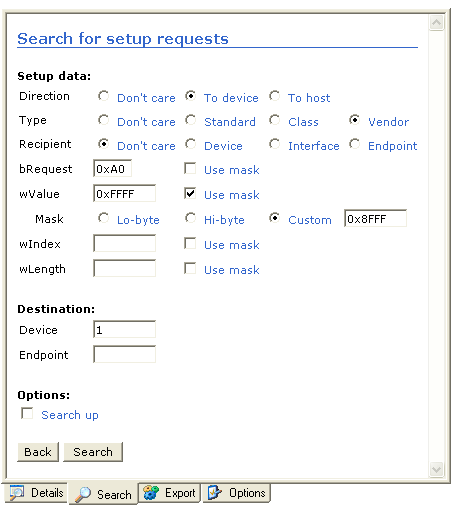Click the Back button
This screenshot has width=453, height=510.
[38, 452]
